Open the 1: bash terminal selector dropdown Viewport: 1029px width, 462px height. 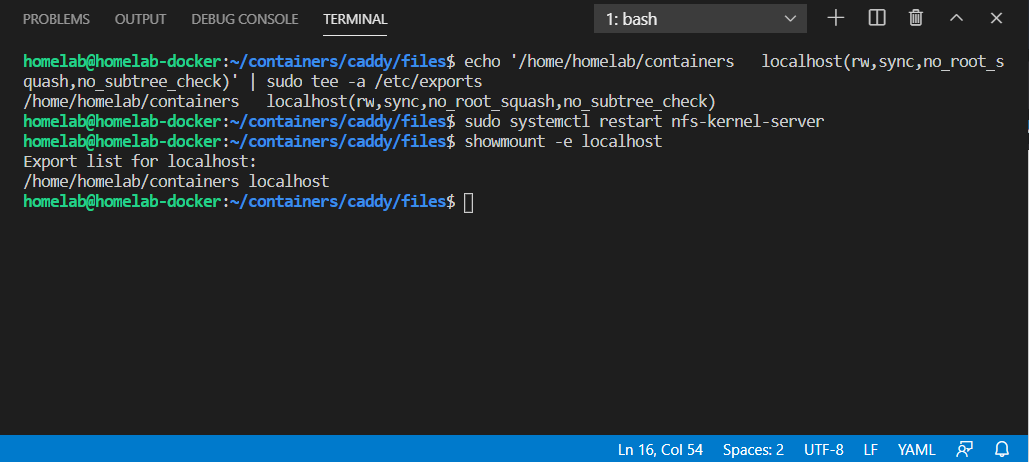pos(700,19)
